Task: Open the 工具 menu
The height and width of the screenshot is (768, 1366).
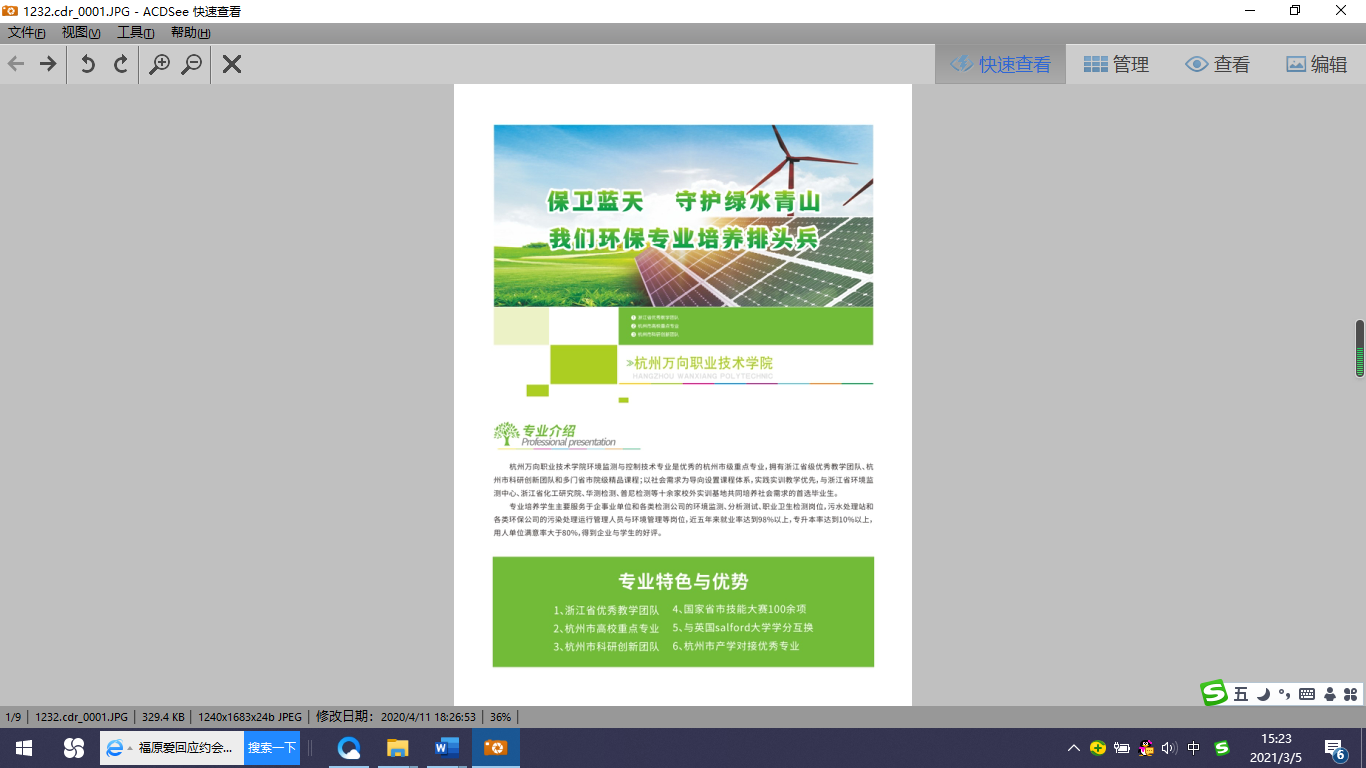Action: (135, 33)
